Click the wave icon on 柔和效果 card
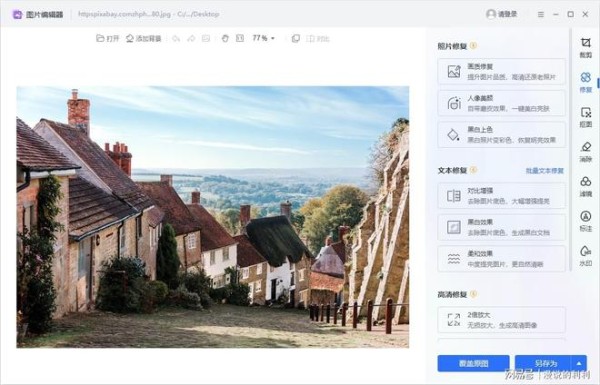The width and height of the screenshot is (600, 385). click(x=454, y=259)
